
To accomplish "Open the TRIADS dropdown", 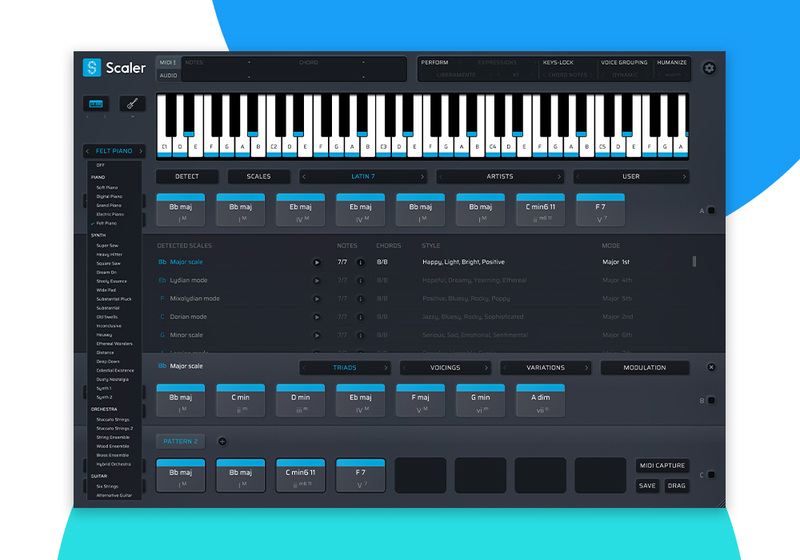I will click(344, 367).
